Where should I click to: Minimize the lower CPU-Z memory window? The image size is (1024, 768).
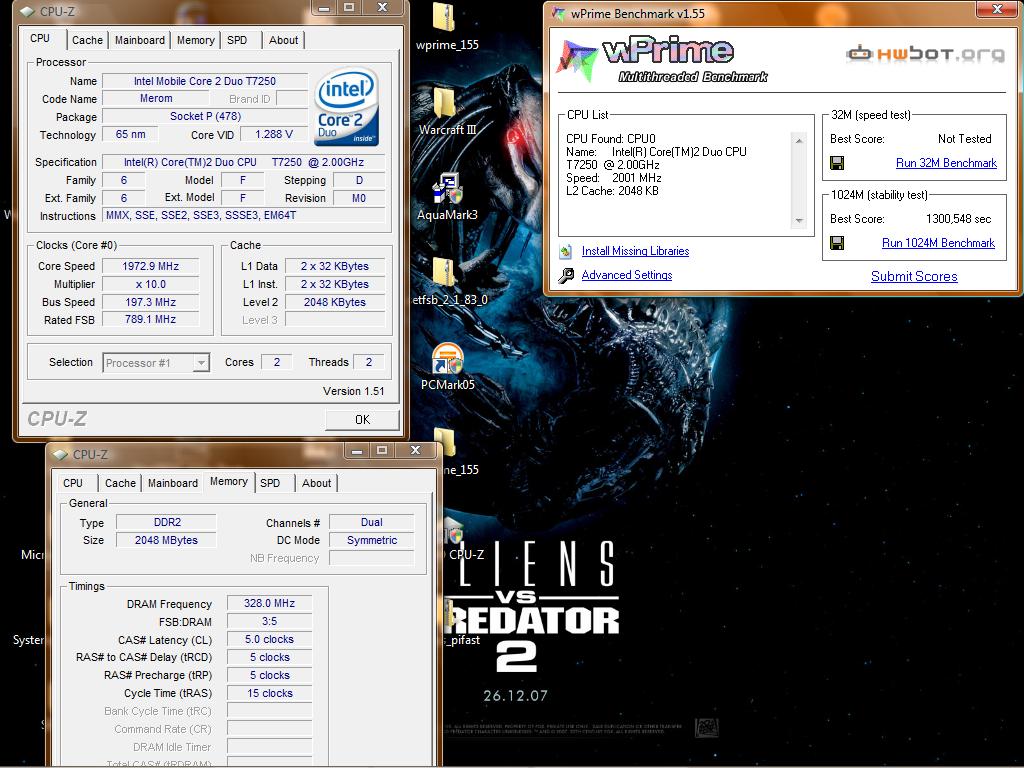pos(357,451)
